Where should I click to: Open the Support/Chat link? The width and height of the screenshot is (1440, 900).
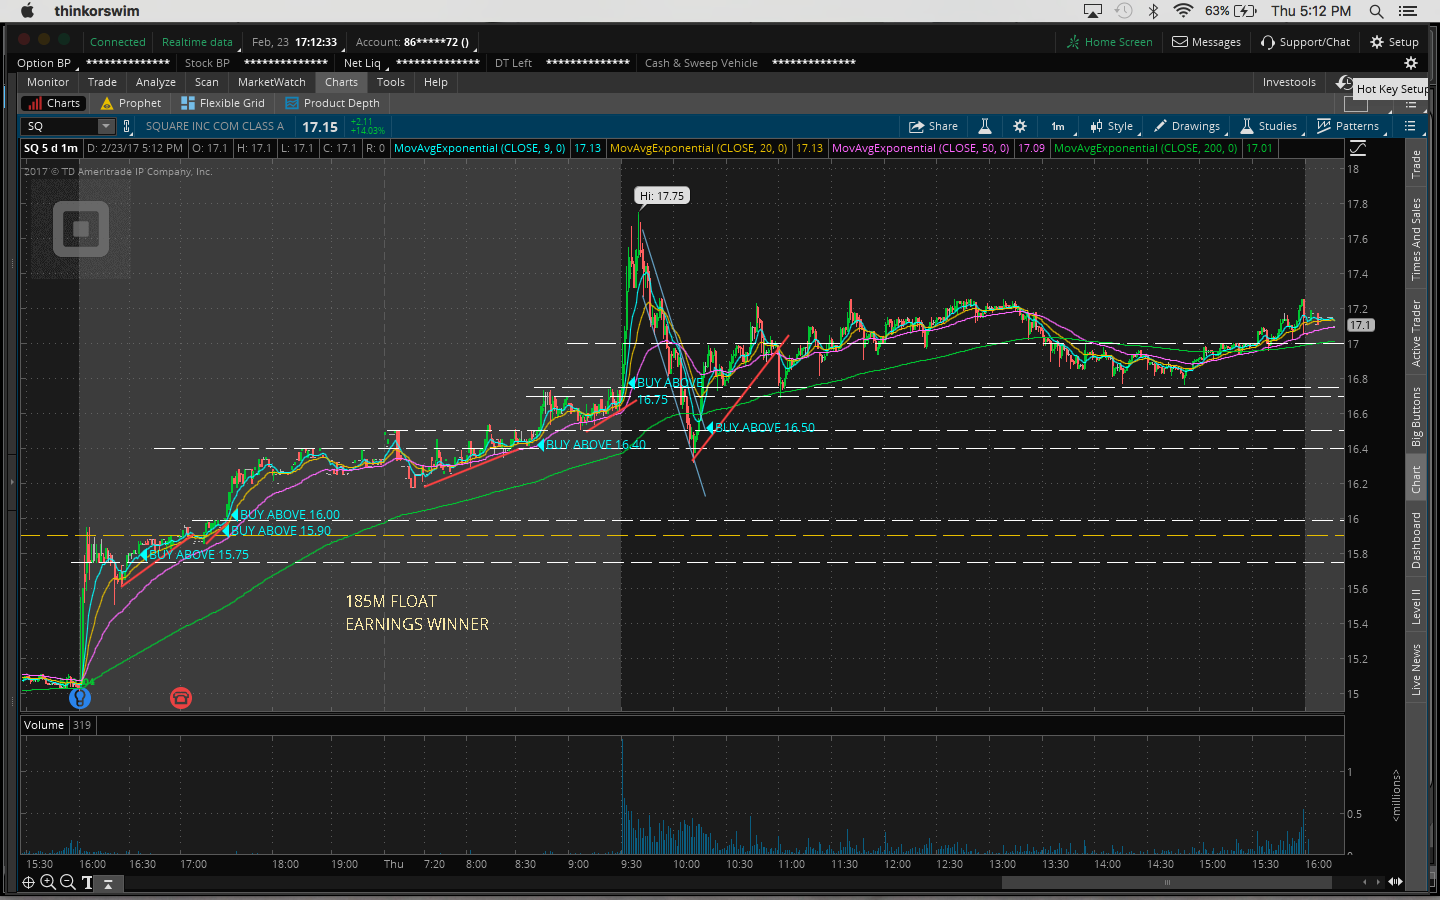tap(1306, 42)
